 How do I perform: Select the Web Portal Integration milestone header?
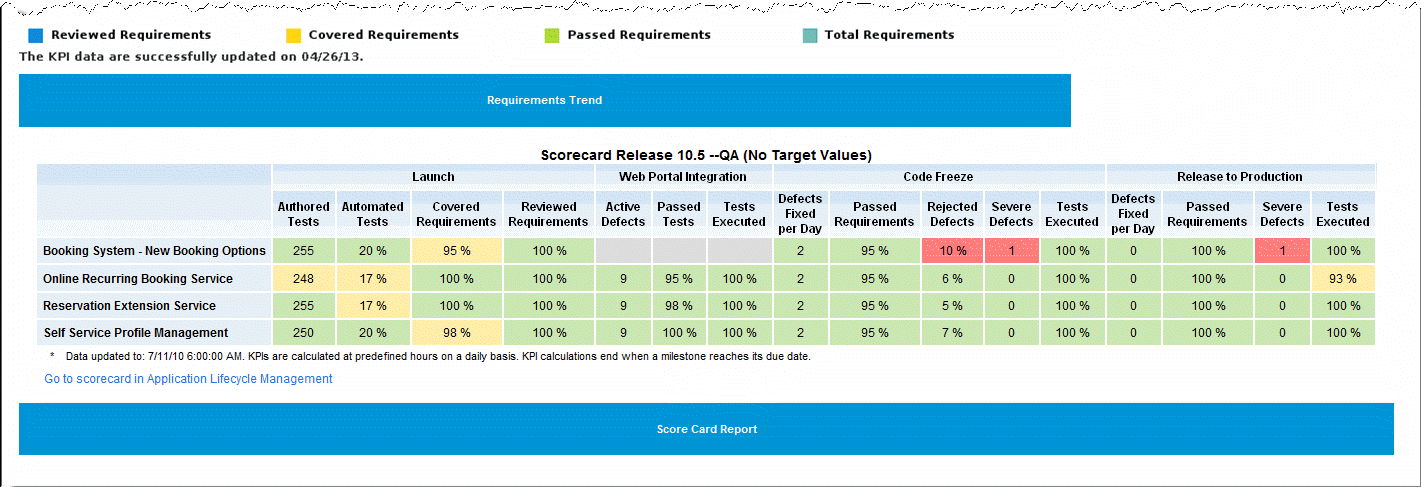click(x=683, y=177)
